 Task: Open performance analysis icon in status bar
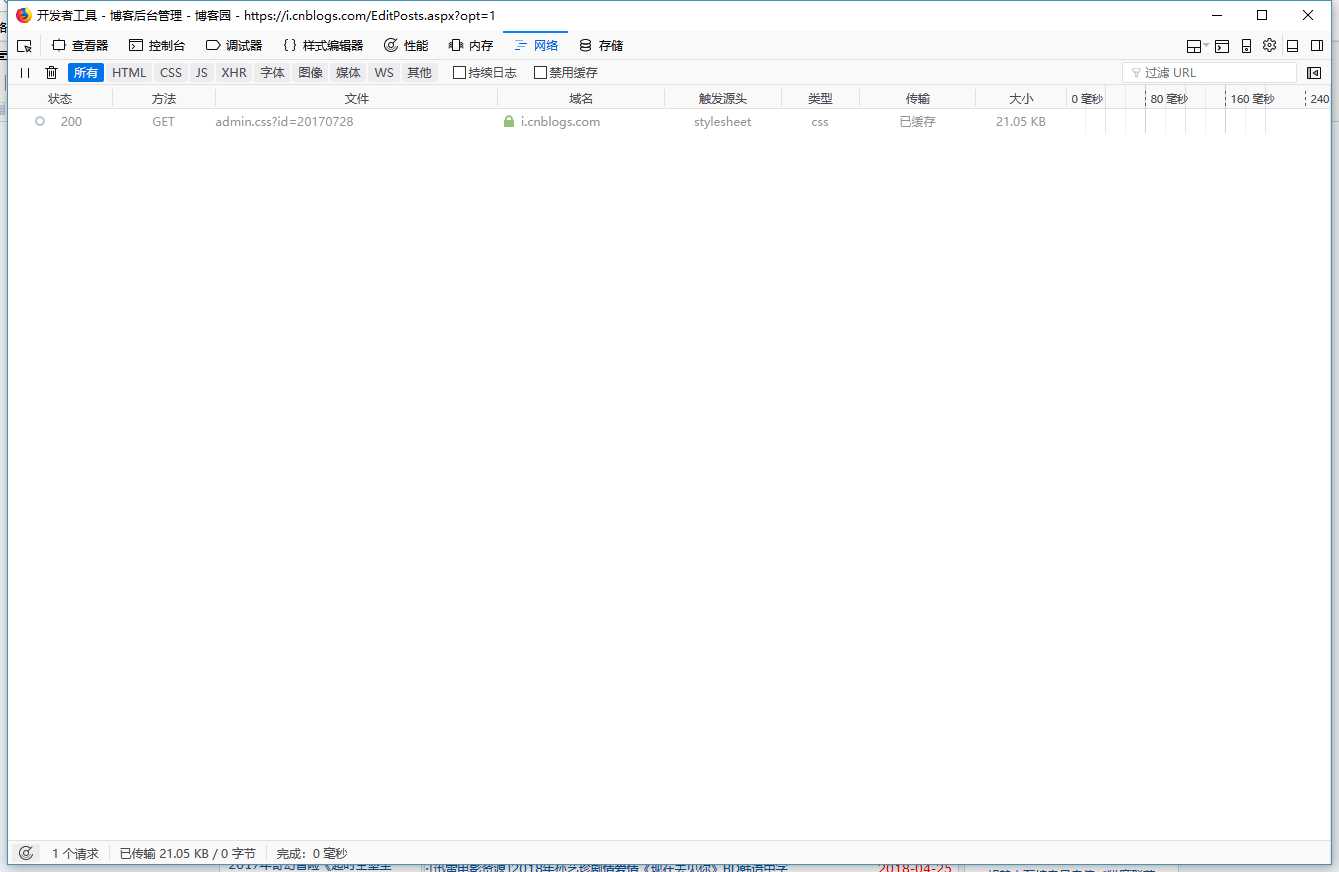(26, 853)
